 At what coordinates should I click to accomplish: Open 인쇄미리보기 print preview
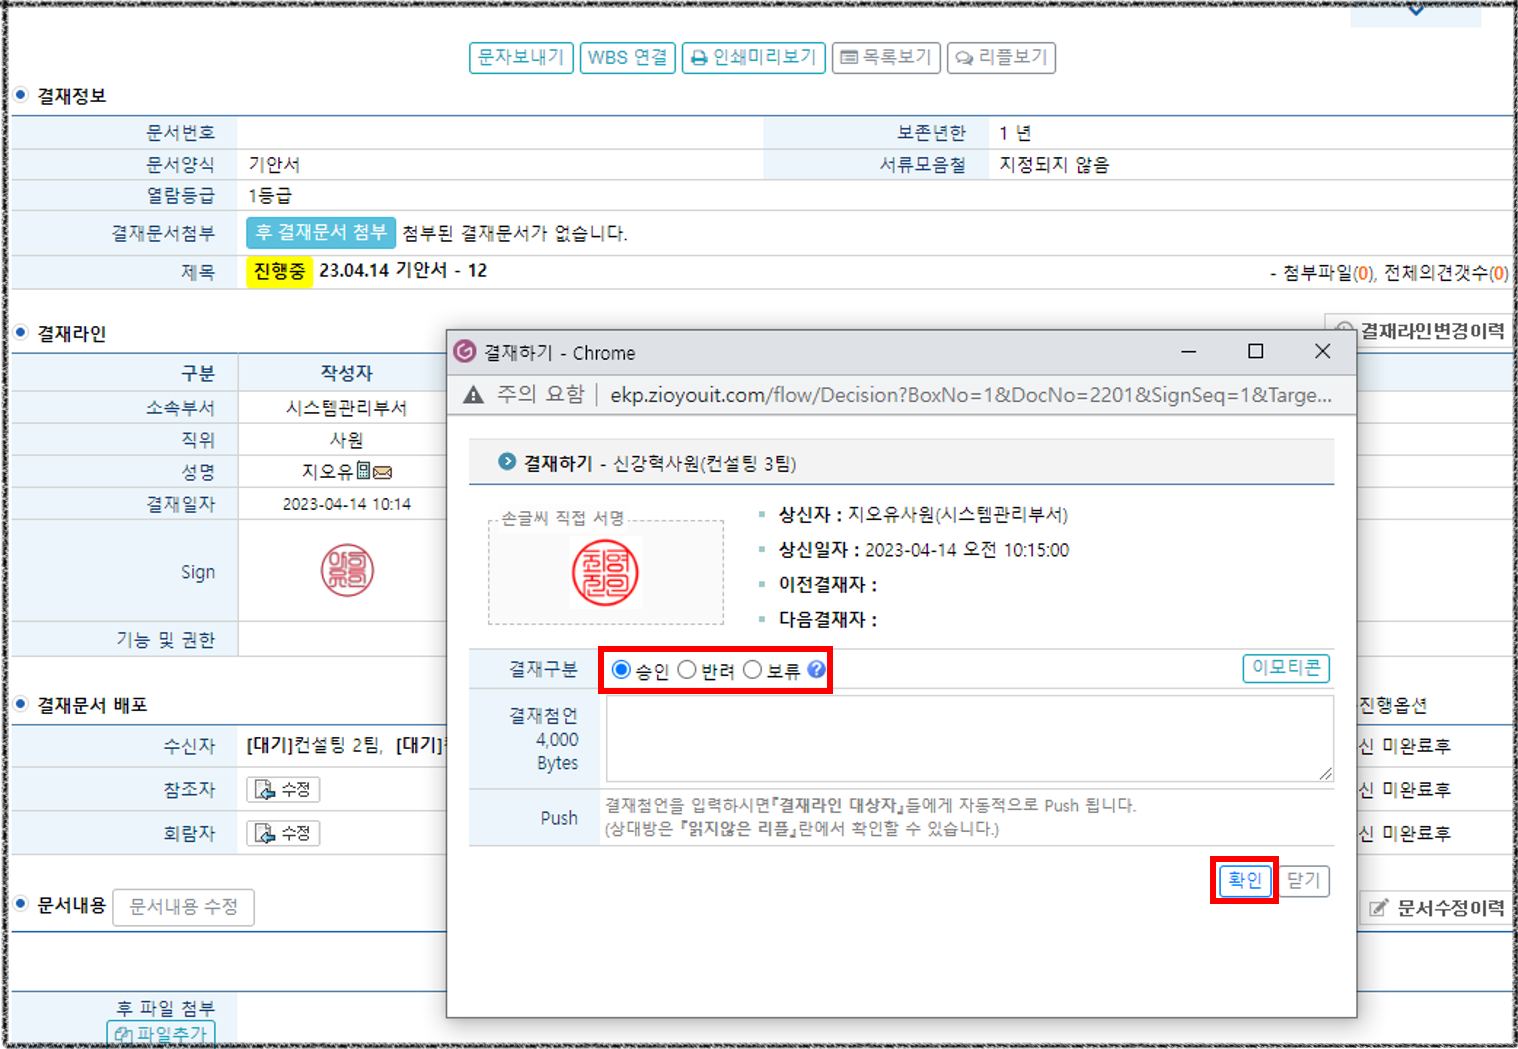click(754, 58)
